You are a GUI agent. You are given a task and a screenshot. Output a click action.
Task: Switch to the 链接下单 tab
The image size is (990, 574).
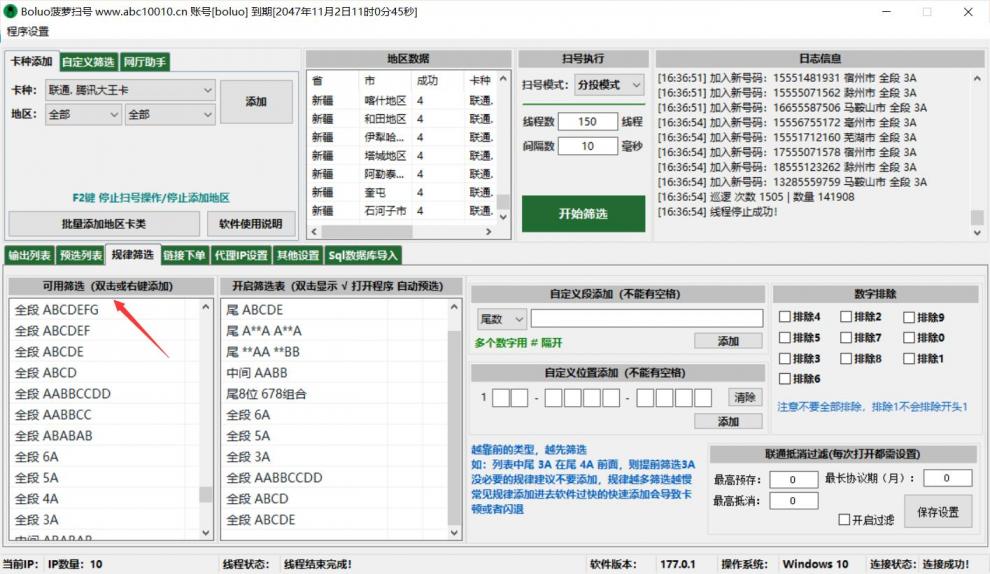point(184,255)
